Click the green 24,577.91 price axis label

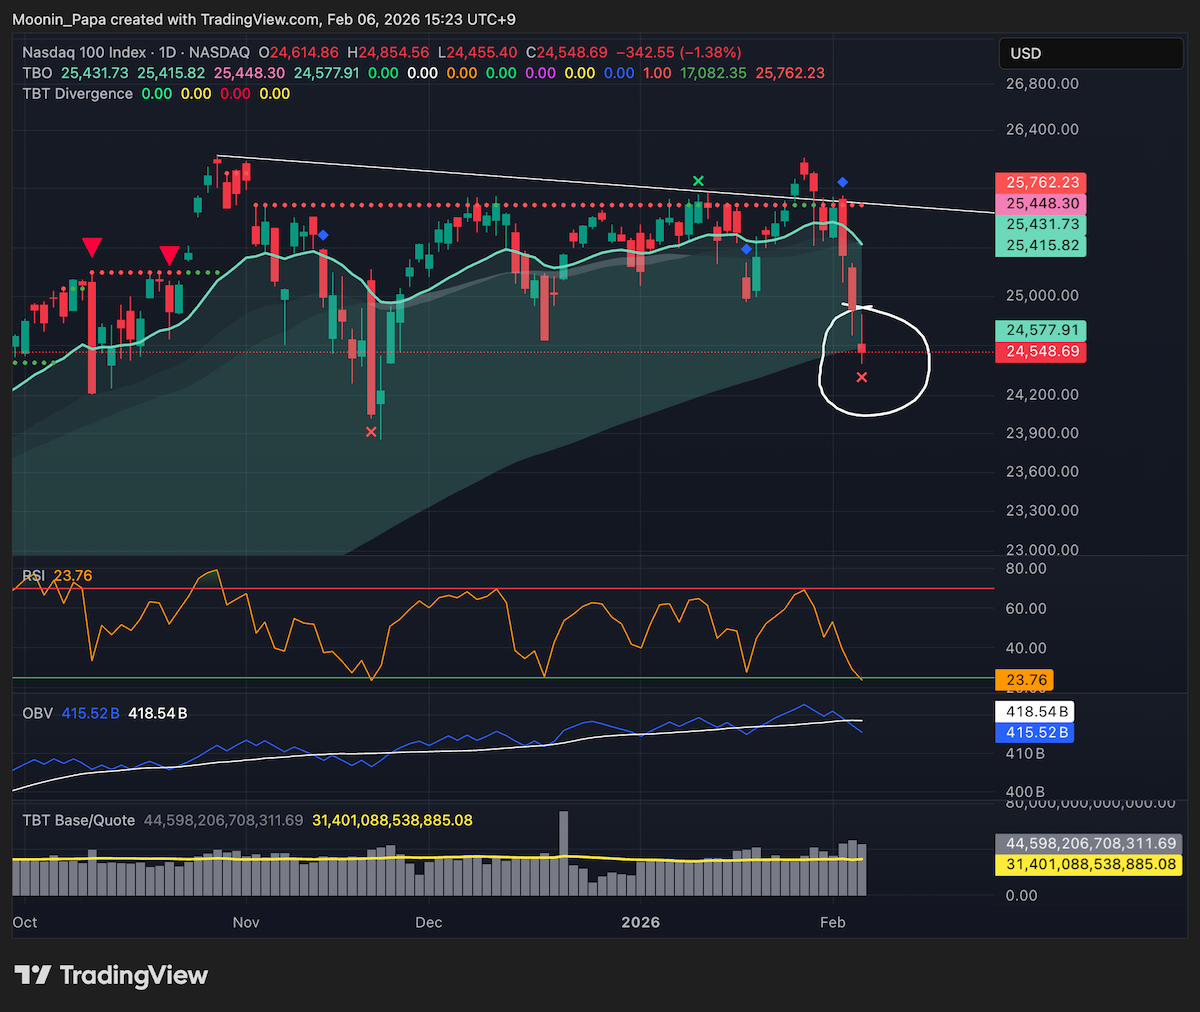1042,331
